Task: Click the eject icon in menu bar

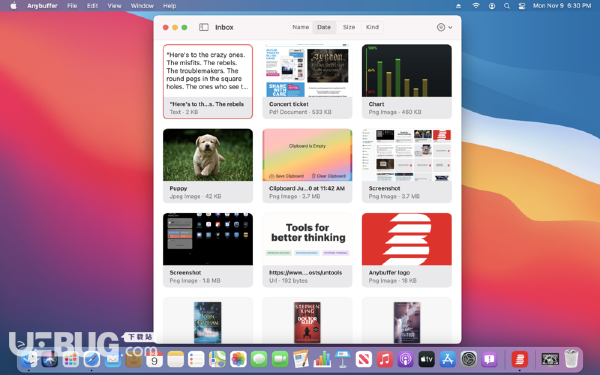Action: click(458, 6)
